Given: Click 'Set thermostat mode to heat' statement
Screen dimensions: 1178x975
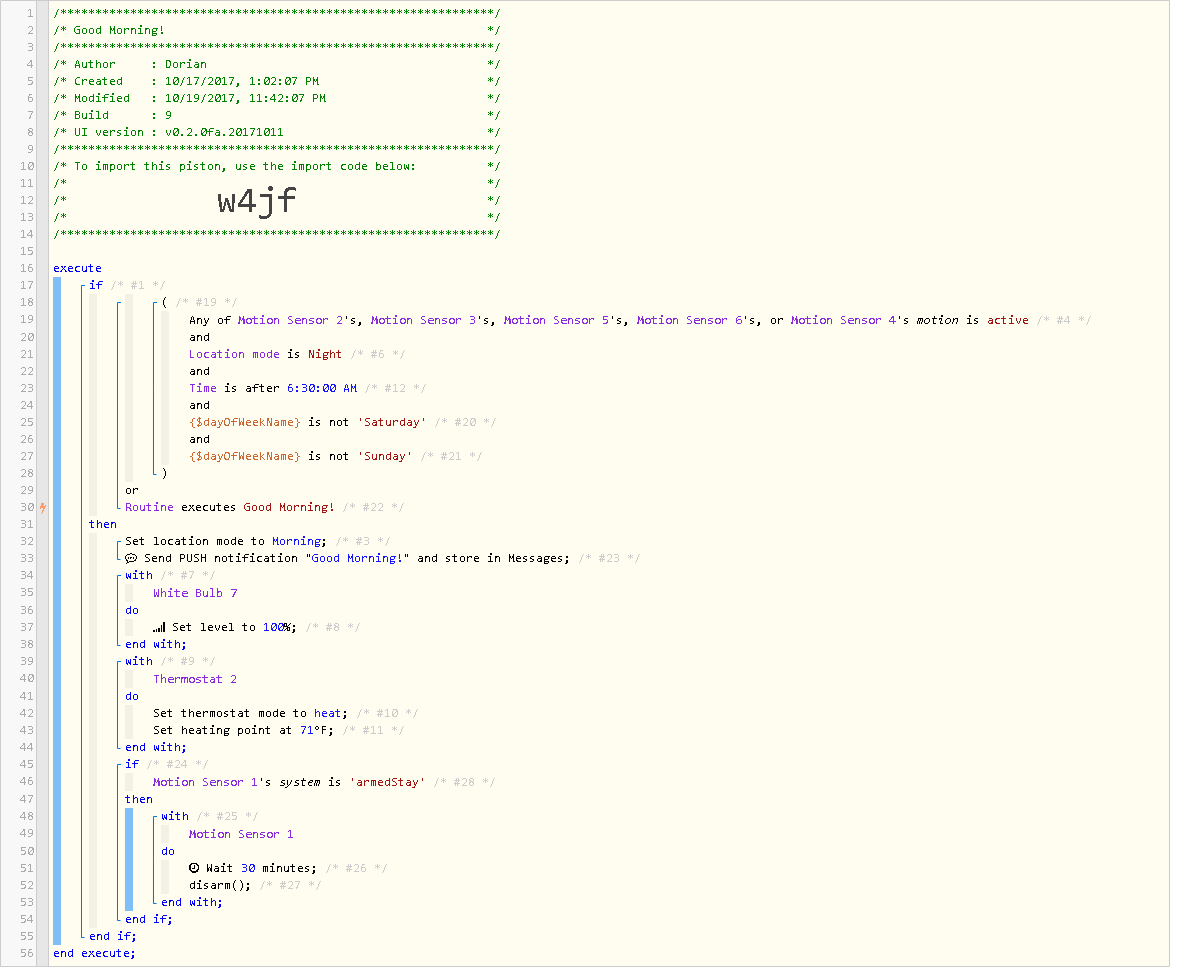Looking at the screenshot, I should (x=250, y=714).
